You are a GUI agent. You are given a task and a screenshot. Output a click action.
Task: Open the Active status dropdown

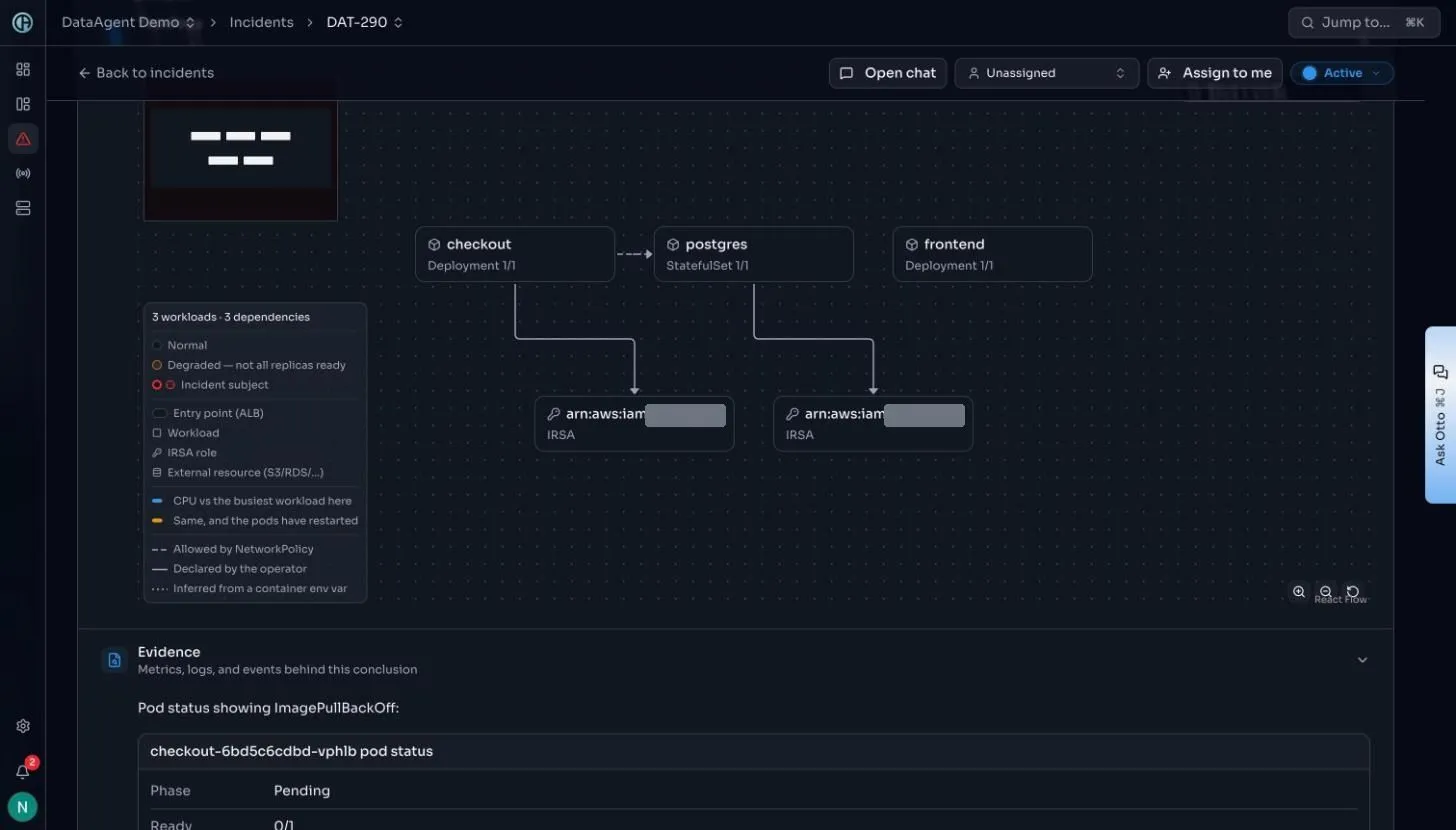[1342, 73]
